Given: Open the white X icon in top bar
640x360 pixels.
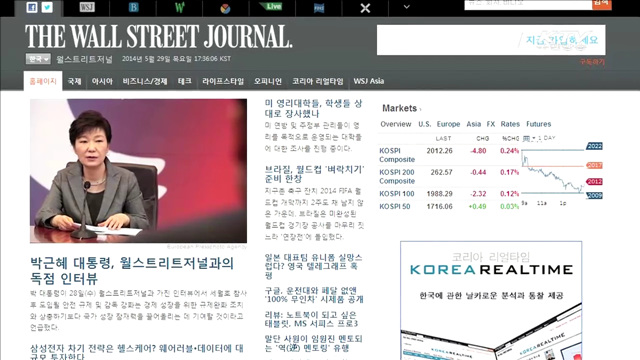Looking at the screenshot, I should coord(365,8).
